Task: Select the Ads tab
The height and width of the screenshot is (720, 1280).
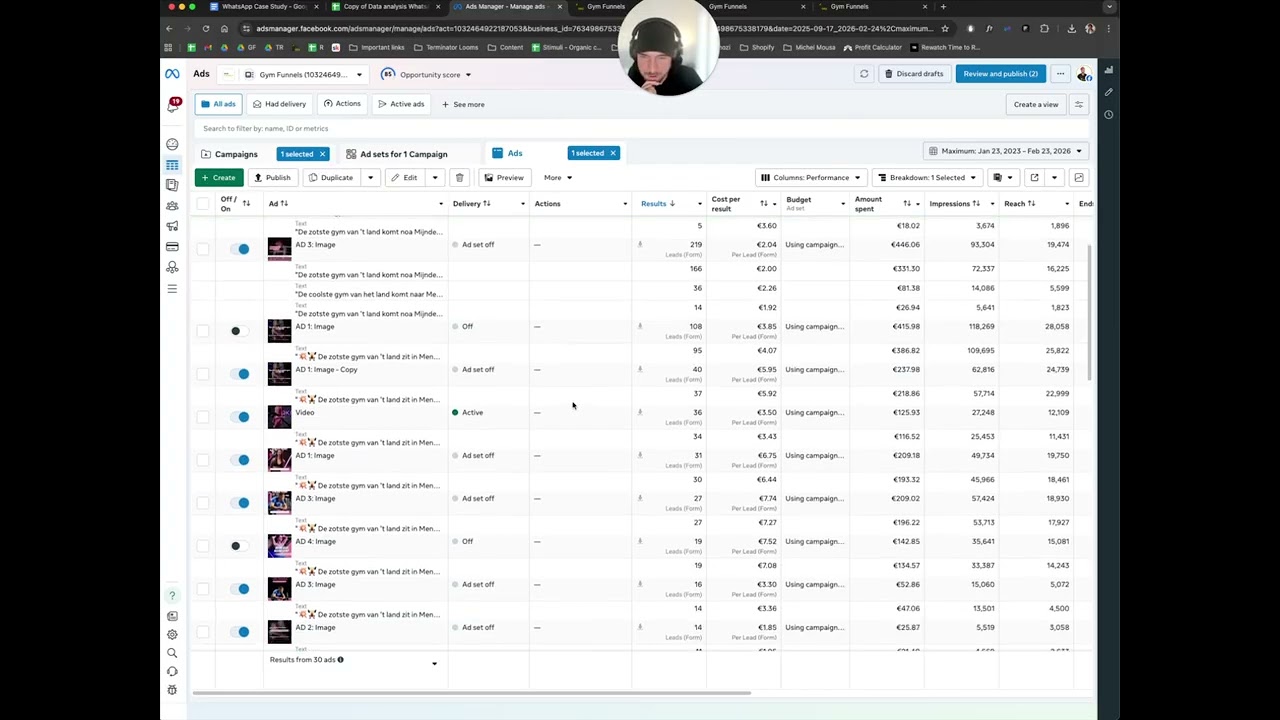Action: (x=515, y=153)
